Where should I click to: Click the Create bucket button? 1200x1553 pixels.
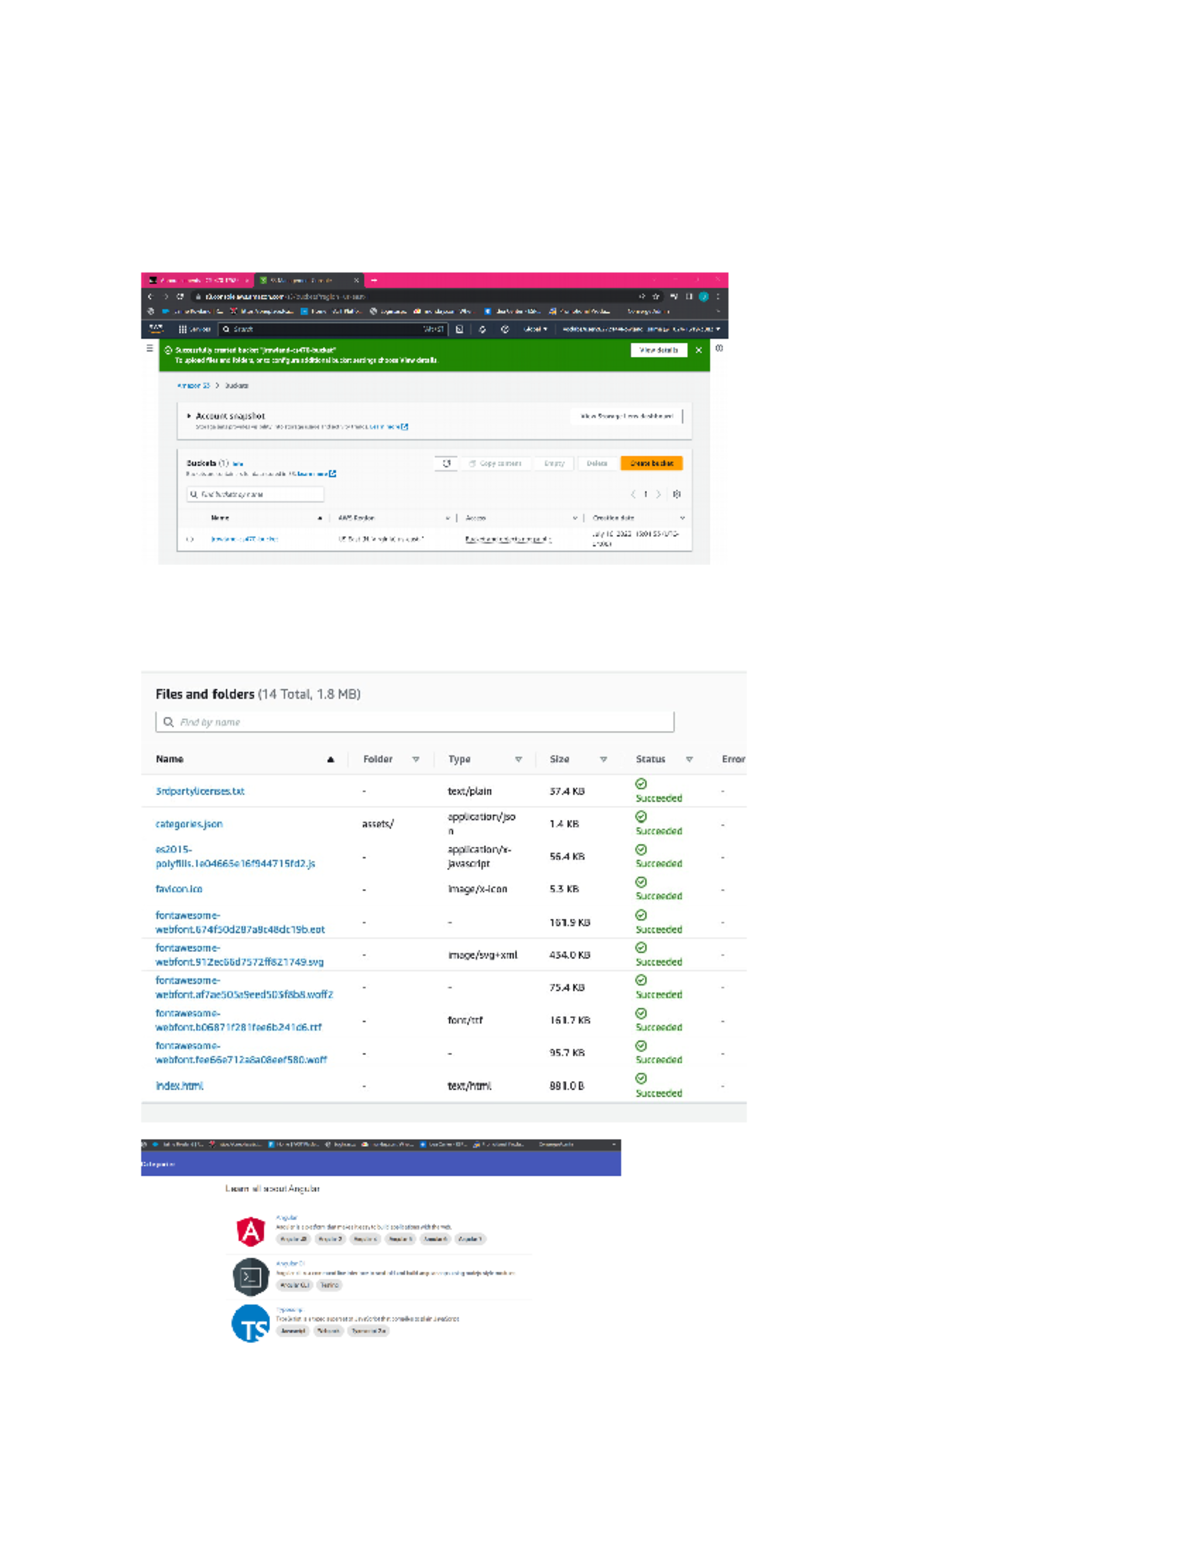point(652,463)
